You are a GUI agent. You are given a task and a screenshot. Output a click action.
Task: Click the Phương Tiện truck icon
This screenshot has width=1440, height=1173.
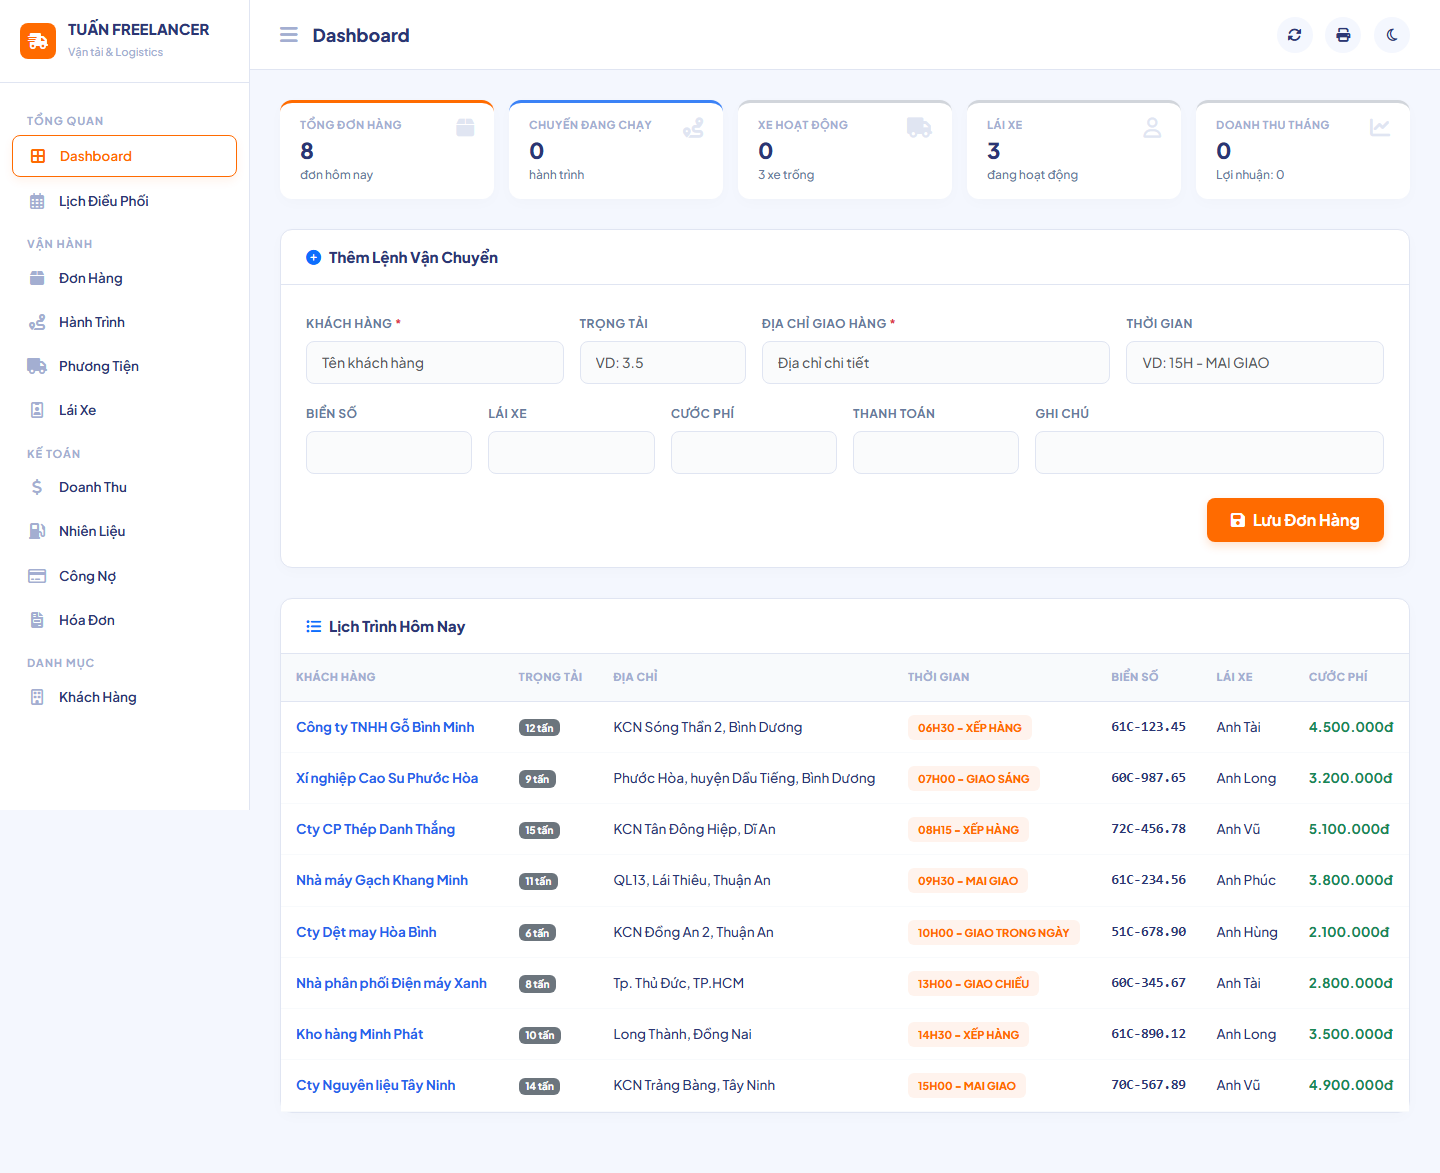pos(37,366)
